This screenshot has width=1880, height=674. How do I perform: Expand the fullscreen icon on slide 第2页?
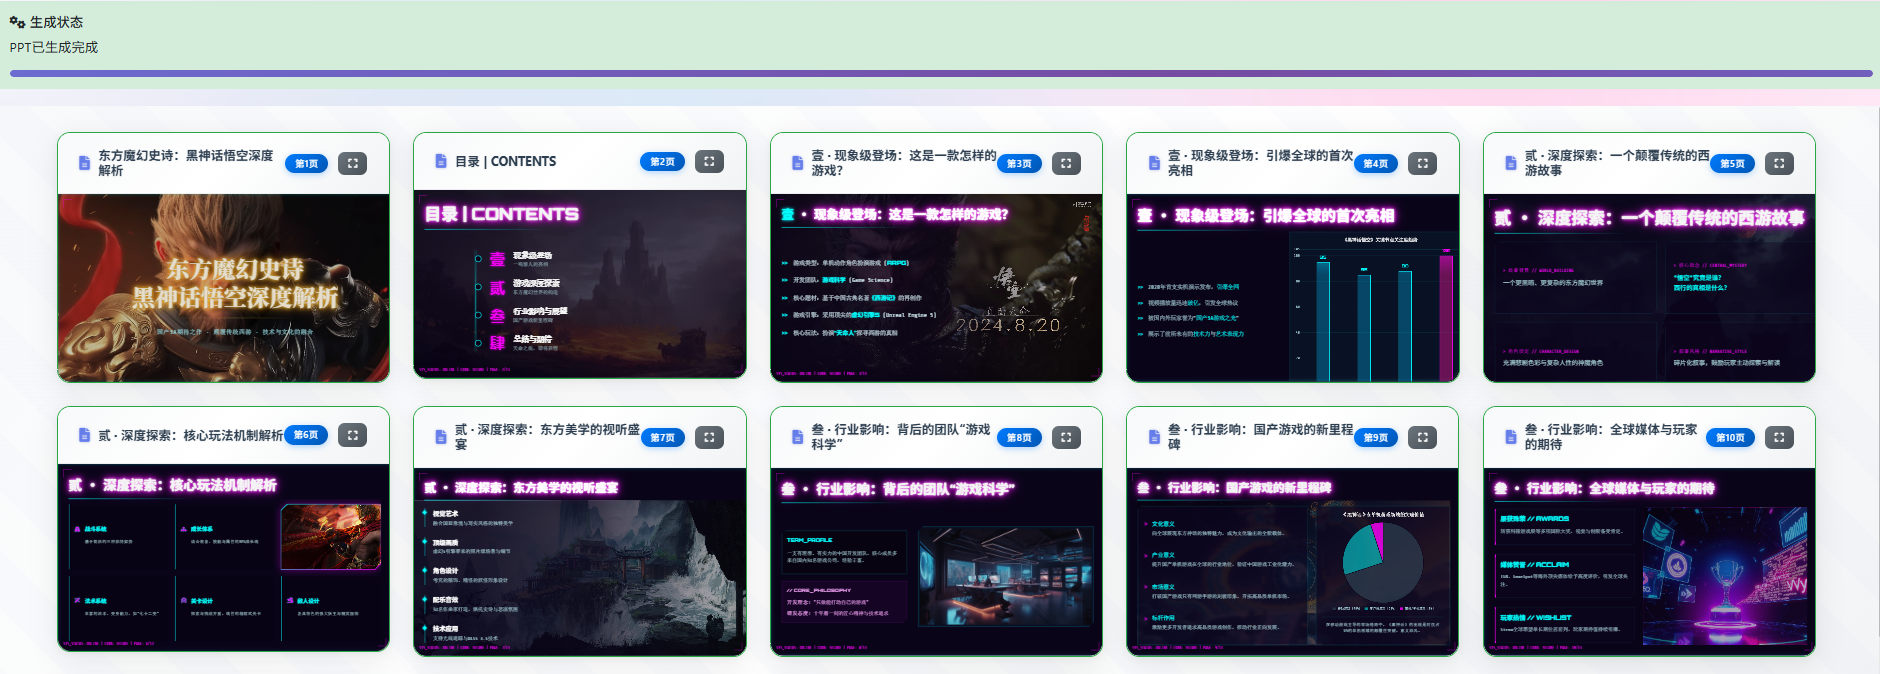709,161
